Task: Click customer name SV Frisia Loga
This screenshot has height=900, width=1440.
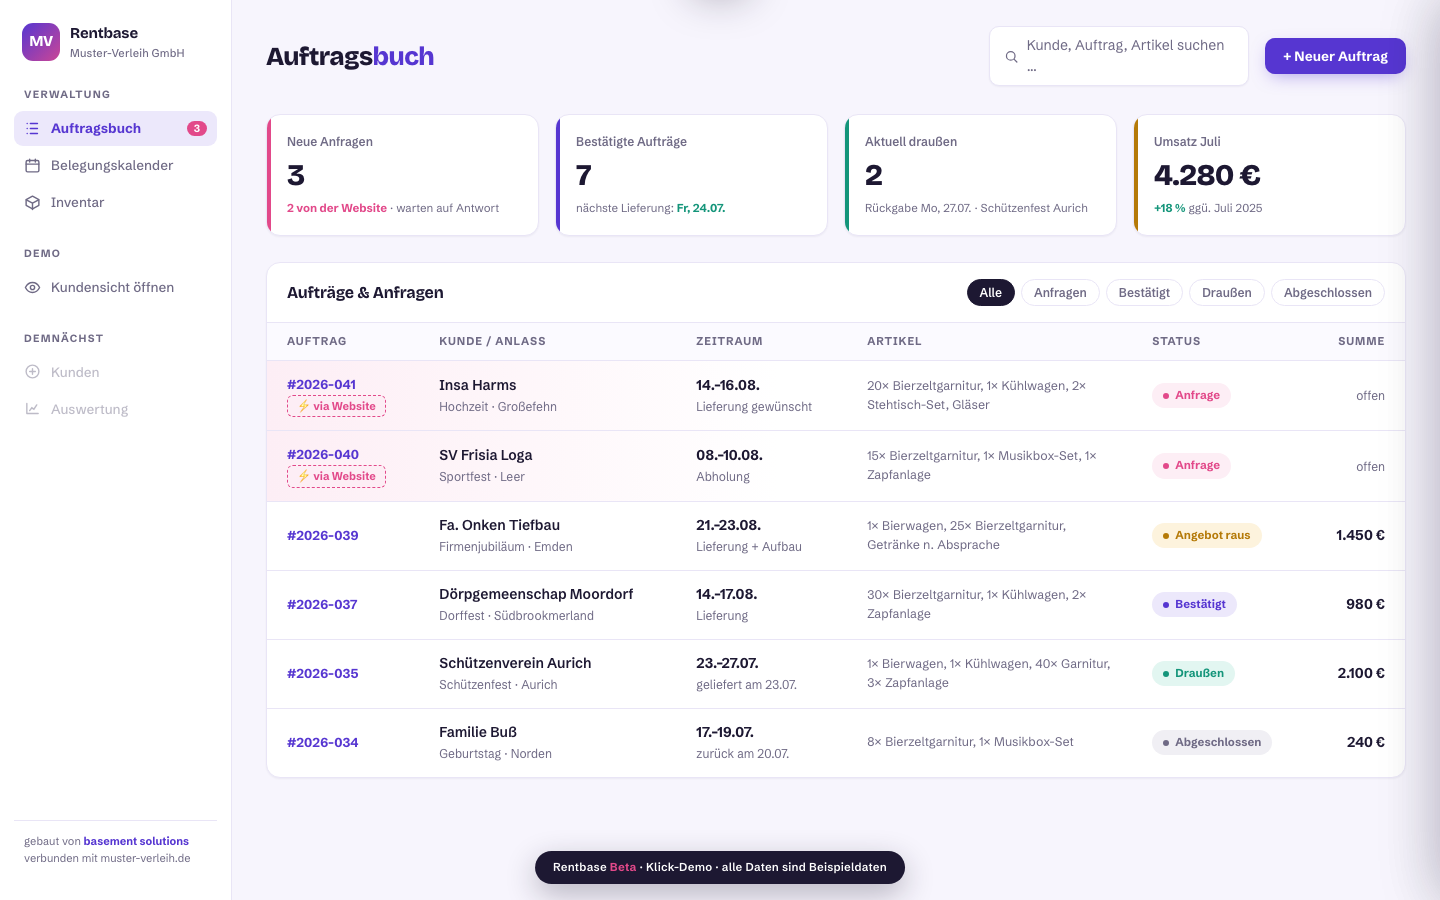Action: [486, 455]
